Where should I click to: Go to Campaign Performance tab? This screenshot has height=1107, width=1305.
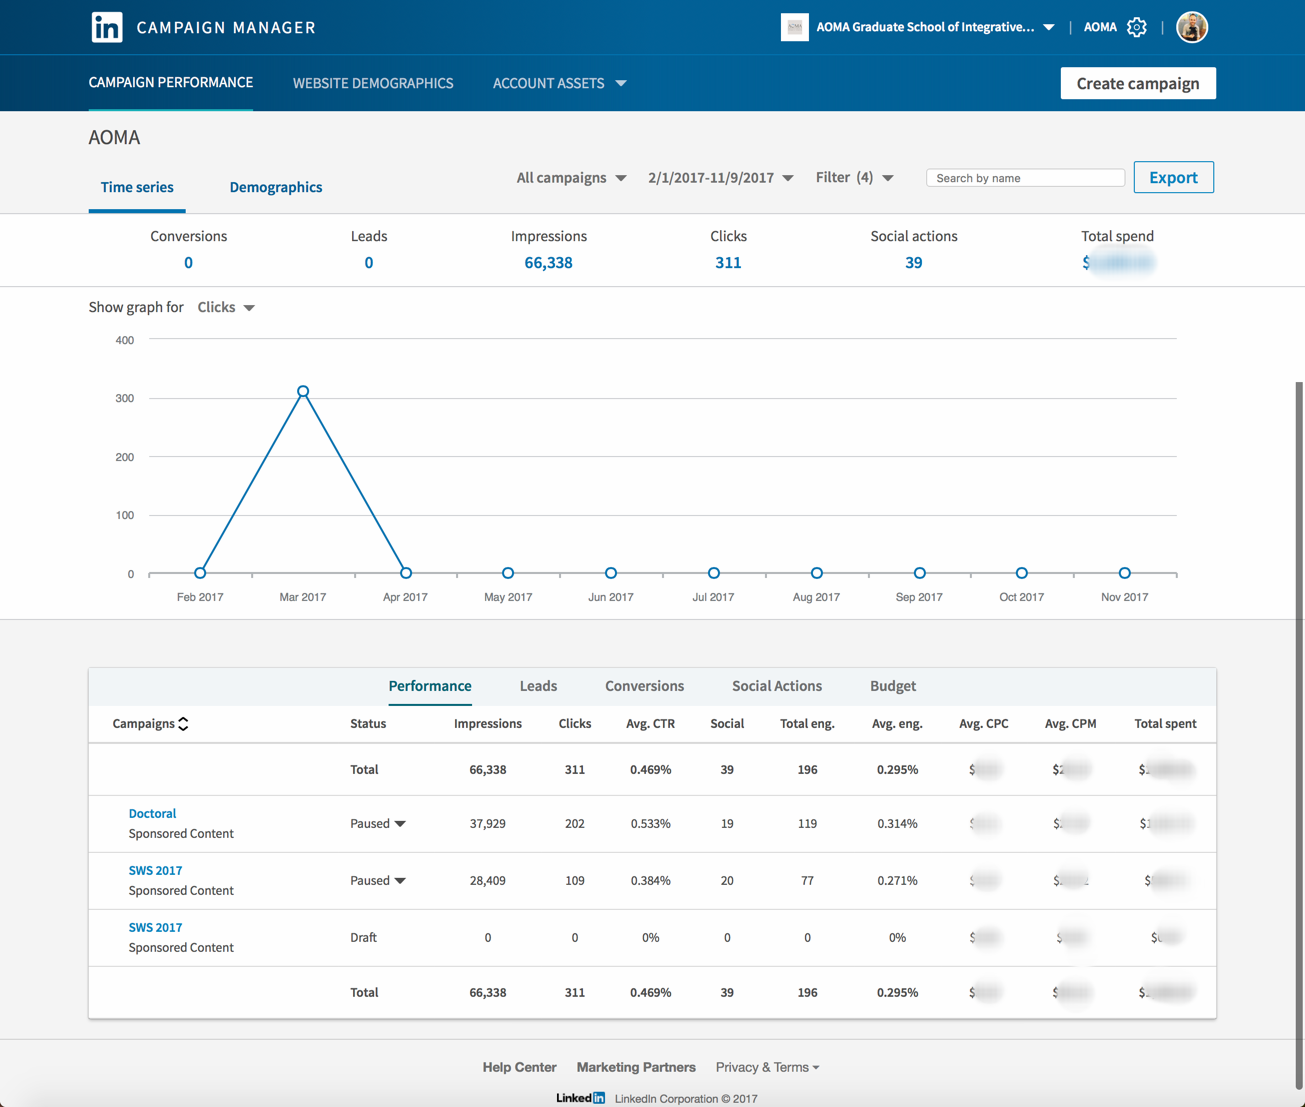coord(171,83)
